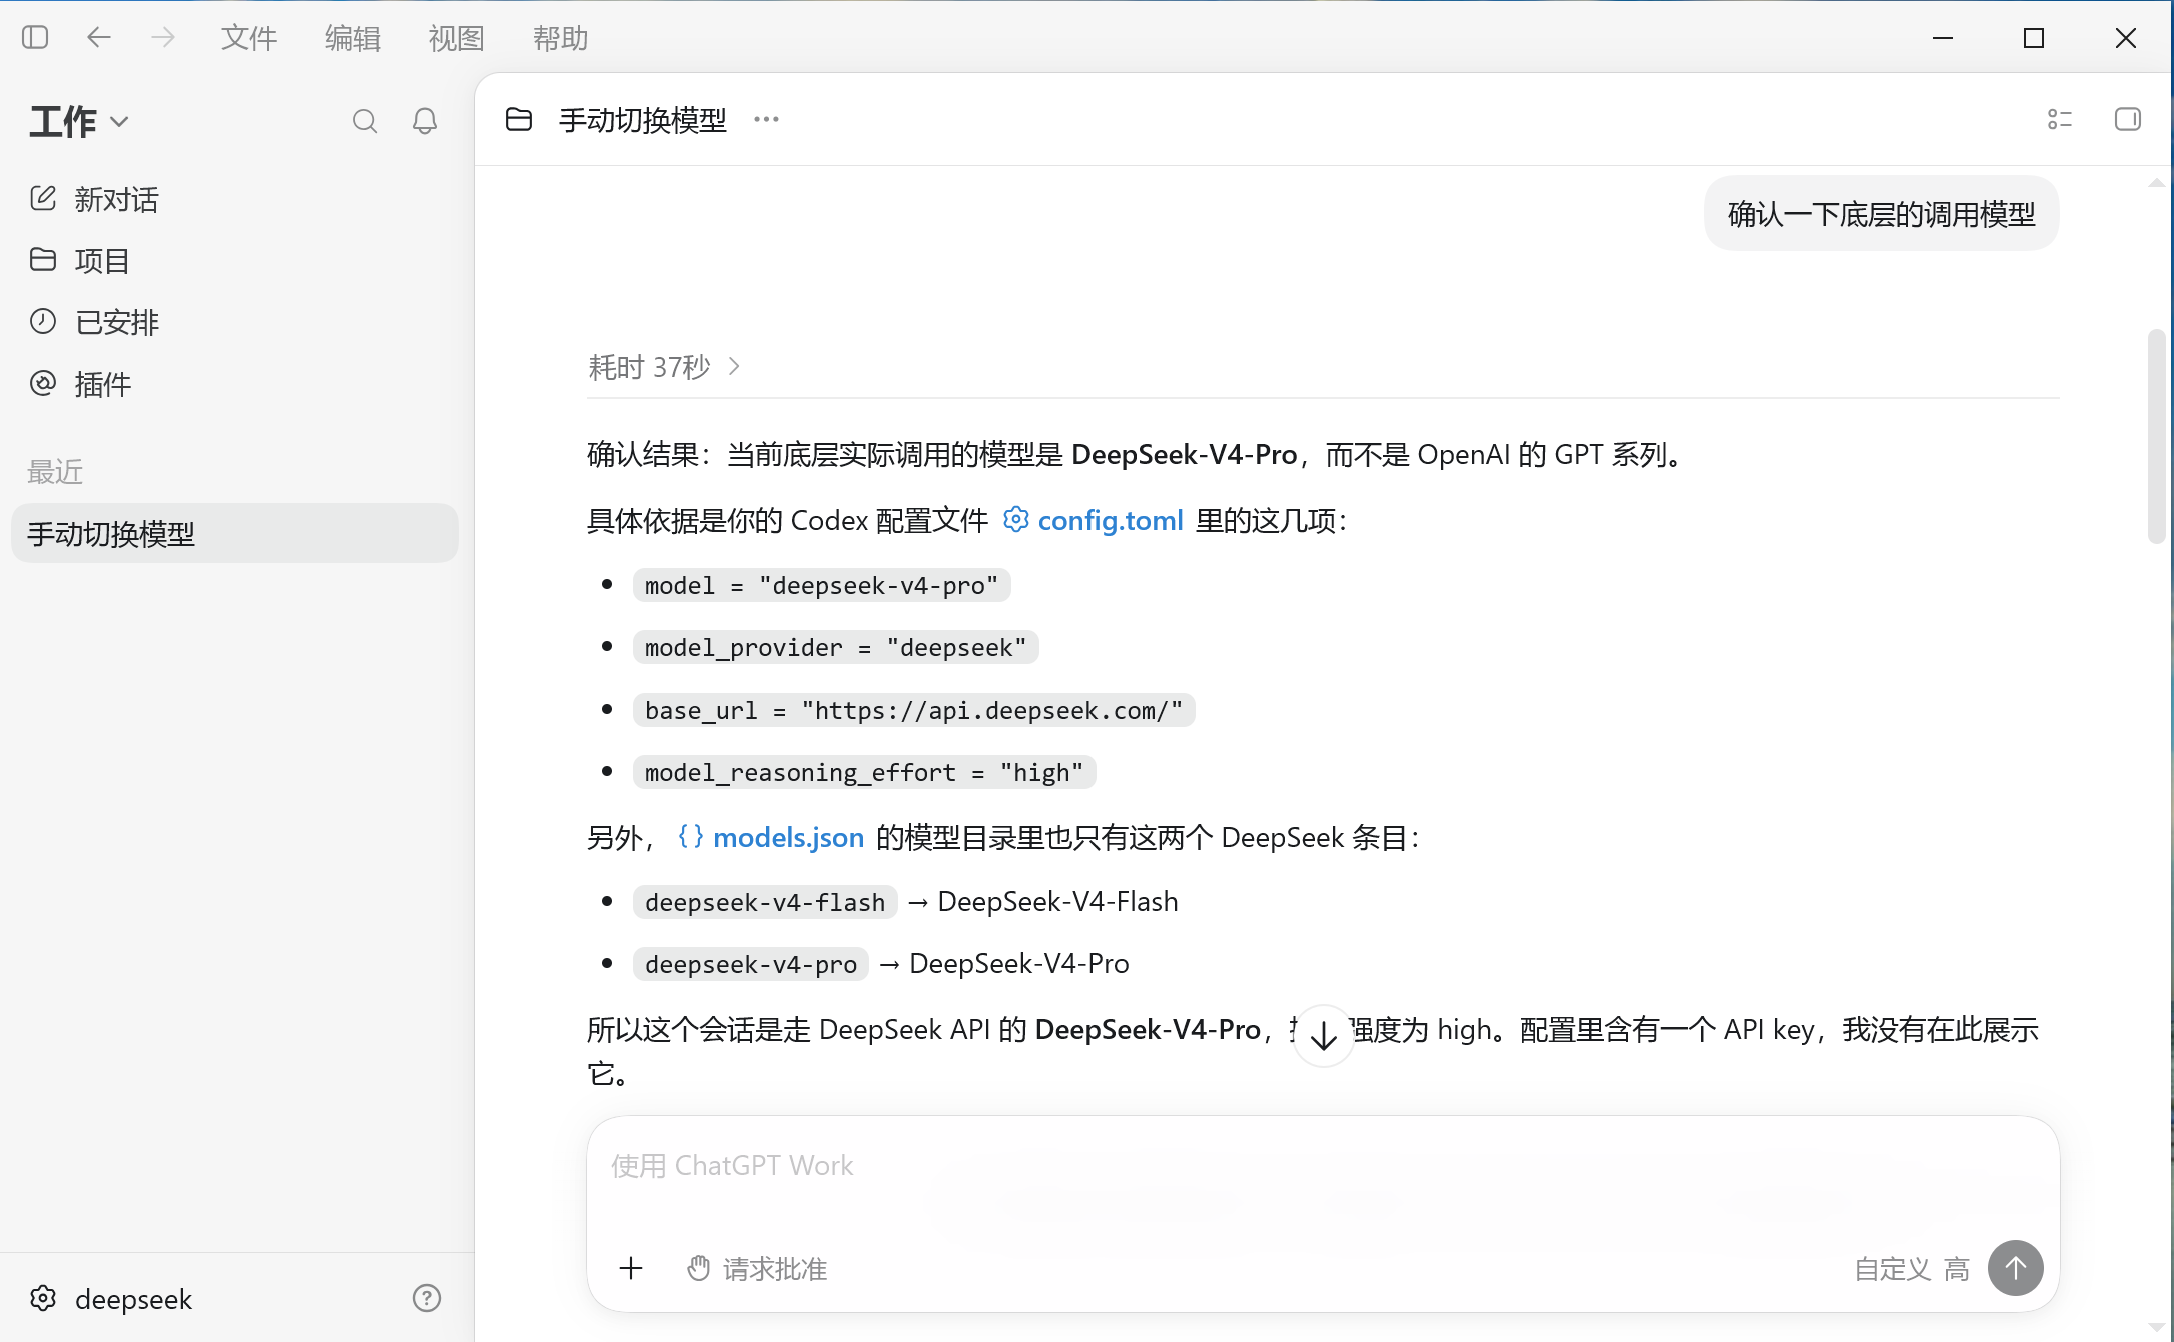Open the 帮助 menu
Image resolution: width=2174 pixels, height=1342 pixels.
pos(560,38)
